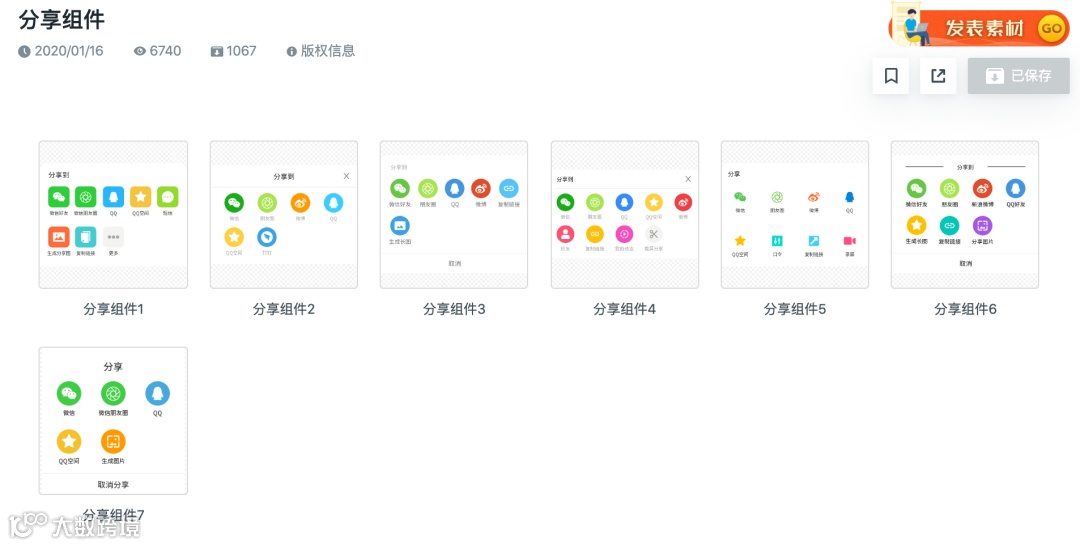Image resolution: width=1080 pixels, height=546 pixels.
Task: Click 录屏 video camera icon in 分享组件5
Action: [x=849, y=241]
